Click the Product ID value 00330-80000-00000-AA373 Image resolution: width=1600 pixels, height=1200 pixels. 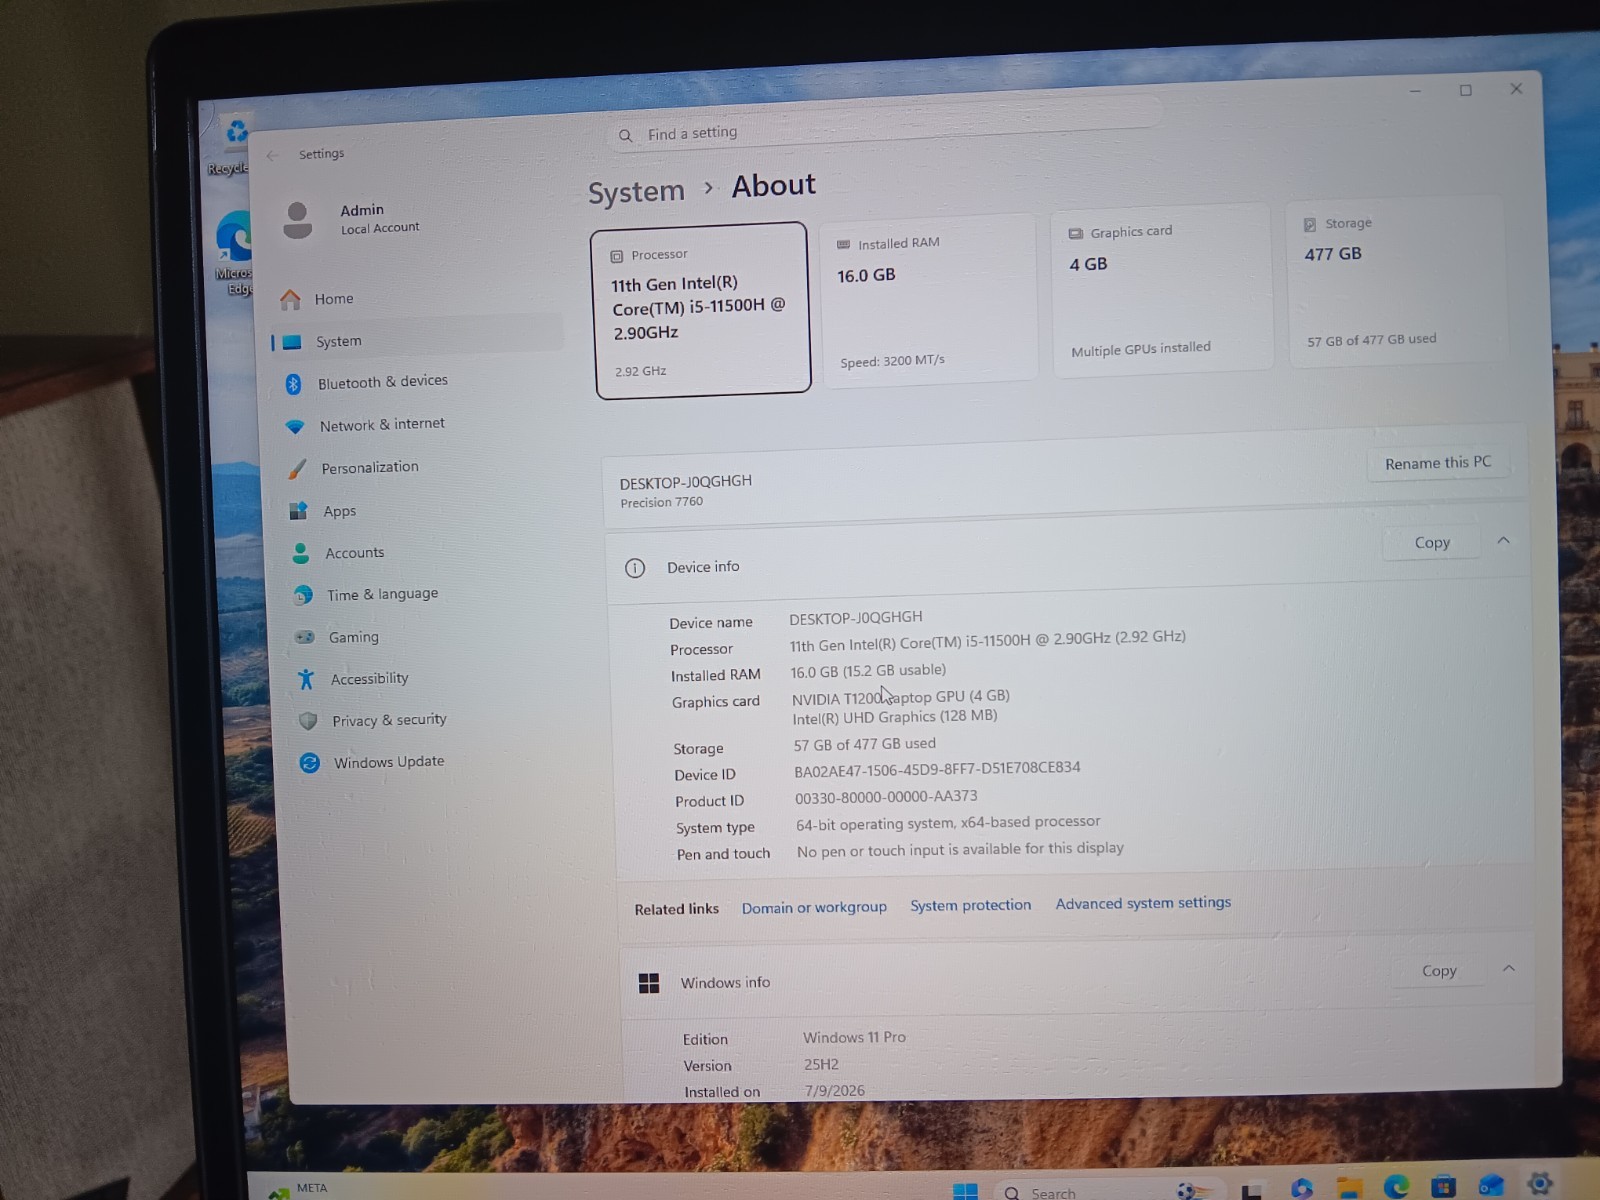coord(886,797)
